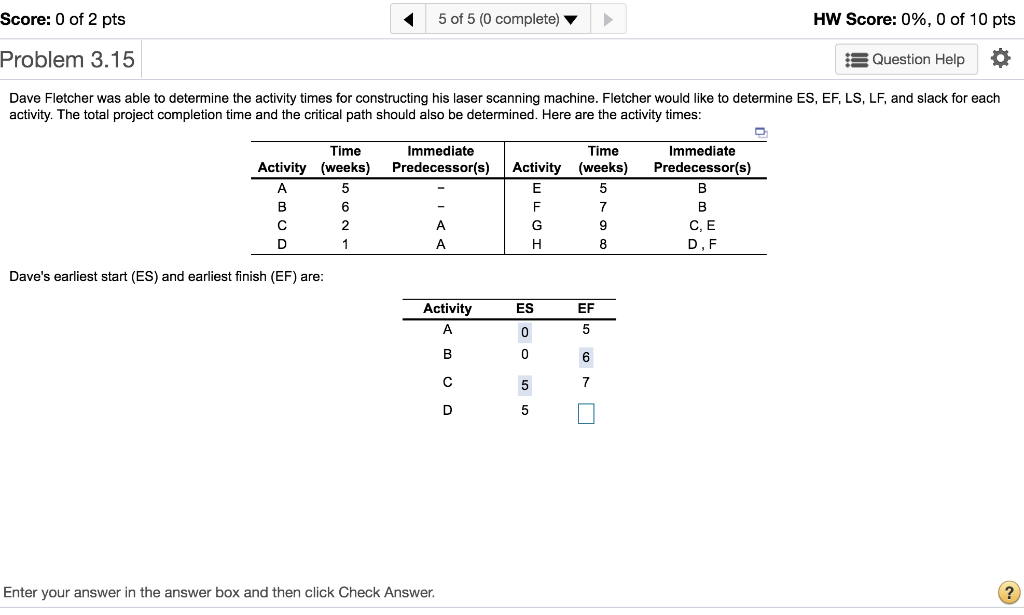Click the empty EF box for activity D
The image size is (1024, 615).
pyautogui.click(x=586, y=413)
